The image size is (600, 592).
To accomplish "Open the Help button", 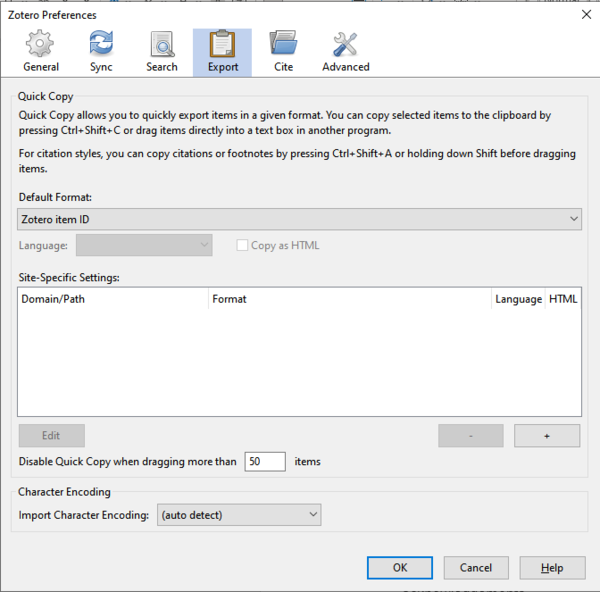I will point(552,568).
